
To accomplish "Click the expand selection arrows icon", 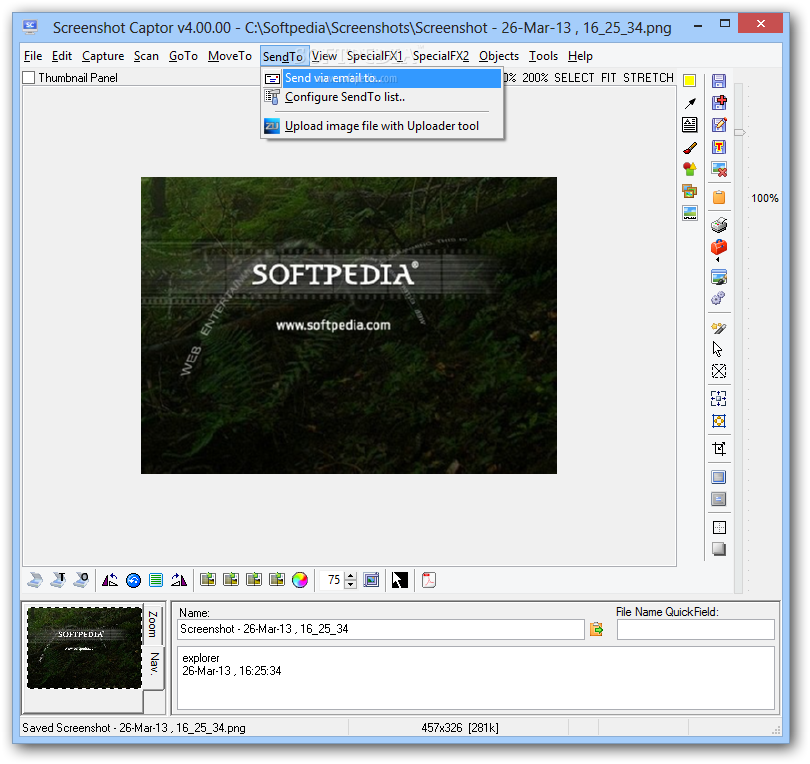I will [x=719, y=399].
